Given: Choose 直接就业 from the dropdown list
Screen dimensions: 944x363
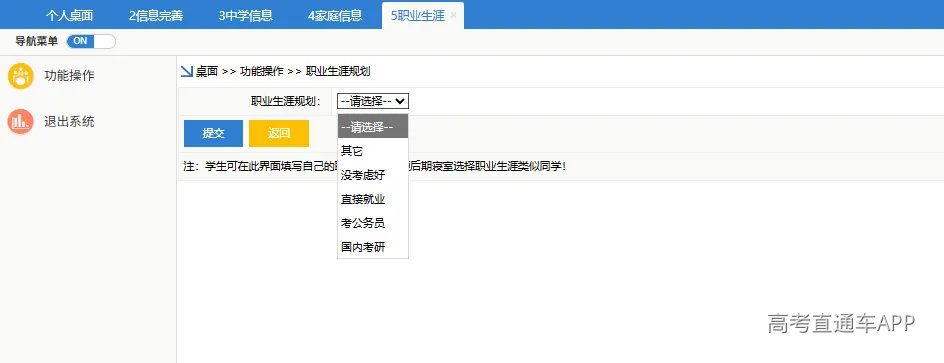Looking at the screenshot, I should pyautogui.click(x=373, y=199).
